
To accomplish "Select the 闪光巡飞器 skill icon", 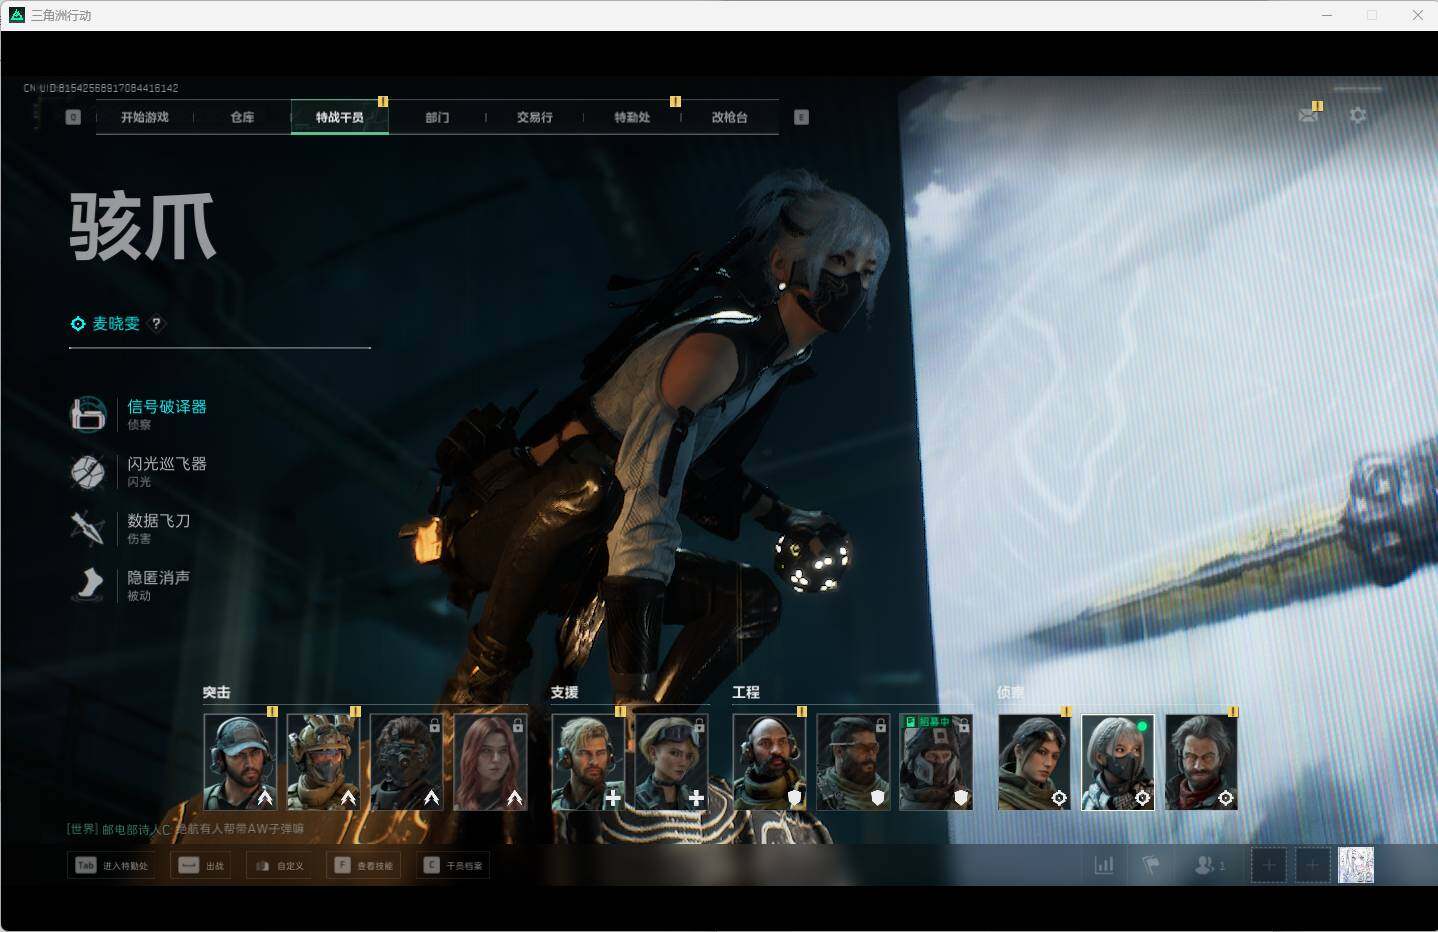I will point(88,471).
